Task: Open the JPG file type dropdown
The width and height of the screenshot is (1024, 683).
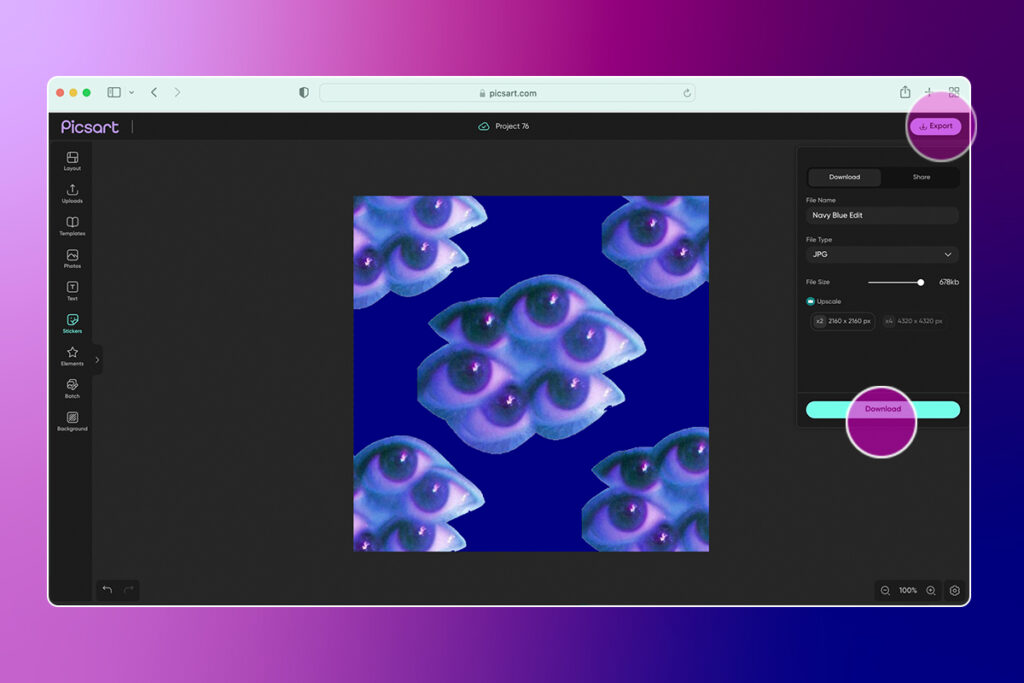Action: [882, 255]
